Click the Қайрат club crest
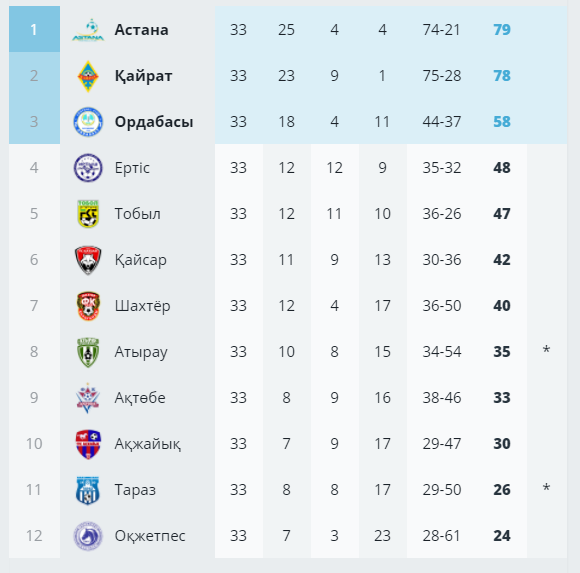Screen dimensions: 580x573 tap(88, 76)
